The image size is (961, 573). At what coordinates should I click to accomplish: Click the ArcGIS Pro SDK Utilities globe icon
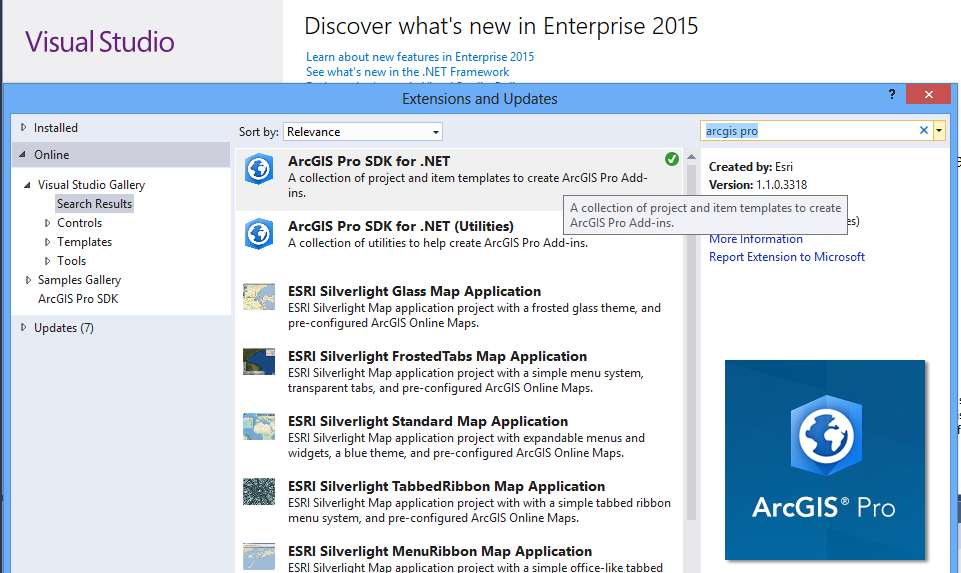(x=259, y=234)
